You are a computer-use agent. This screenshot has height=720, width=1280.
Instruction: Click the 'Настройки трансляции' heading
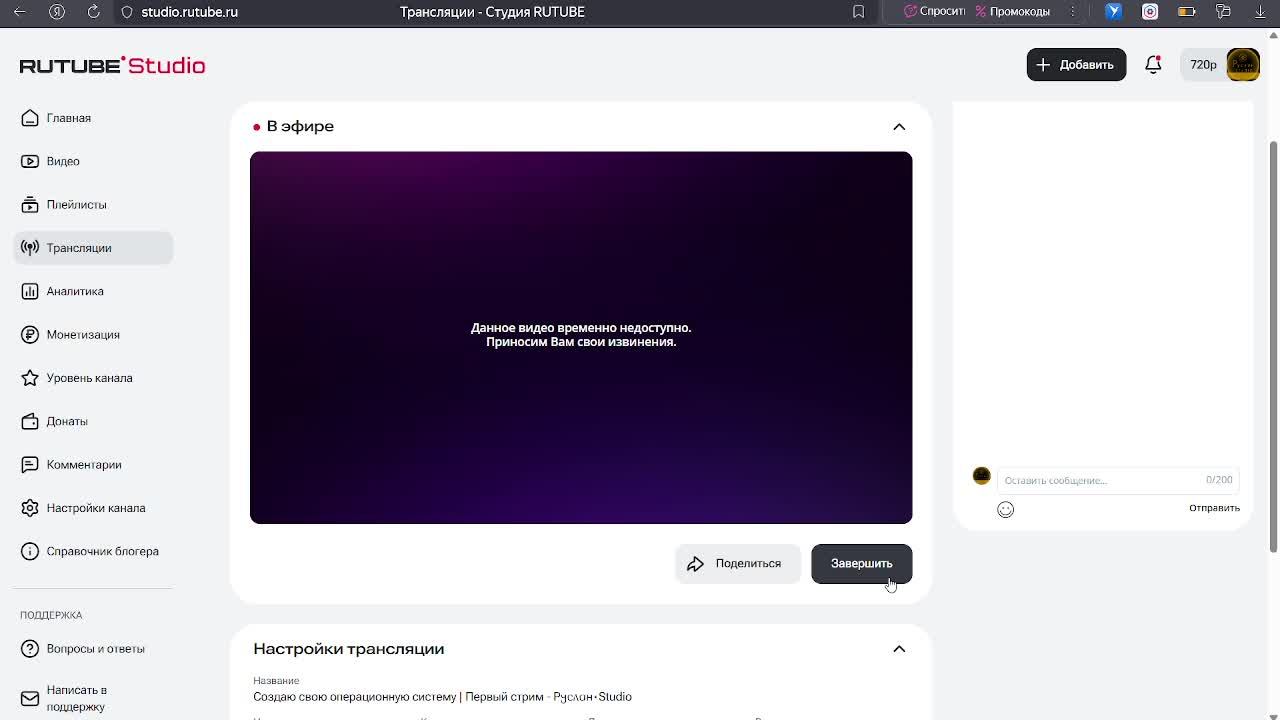click(348, 649)
